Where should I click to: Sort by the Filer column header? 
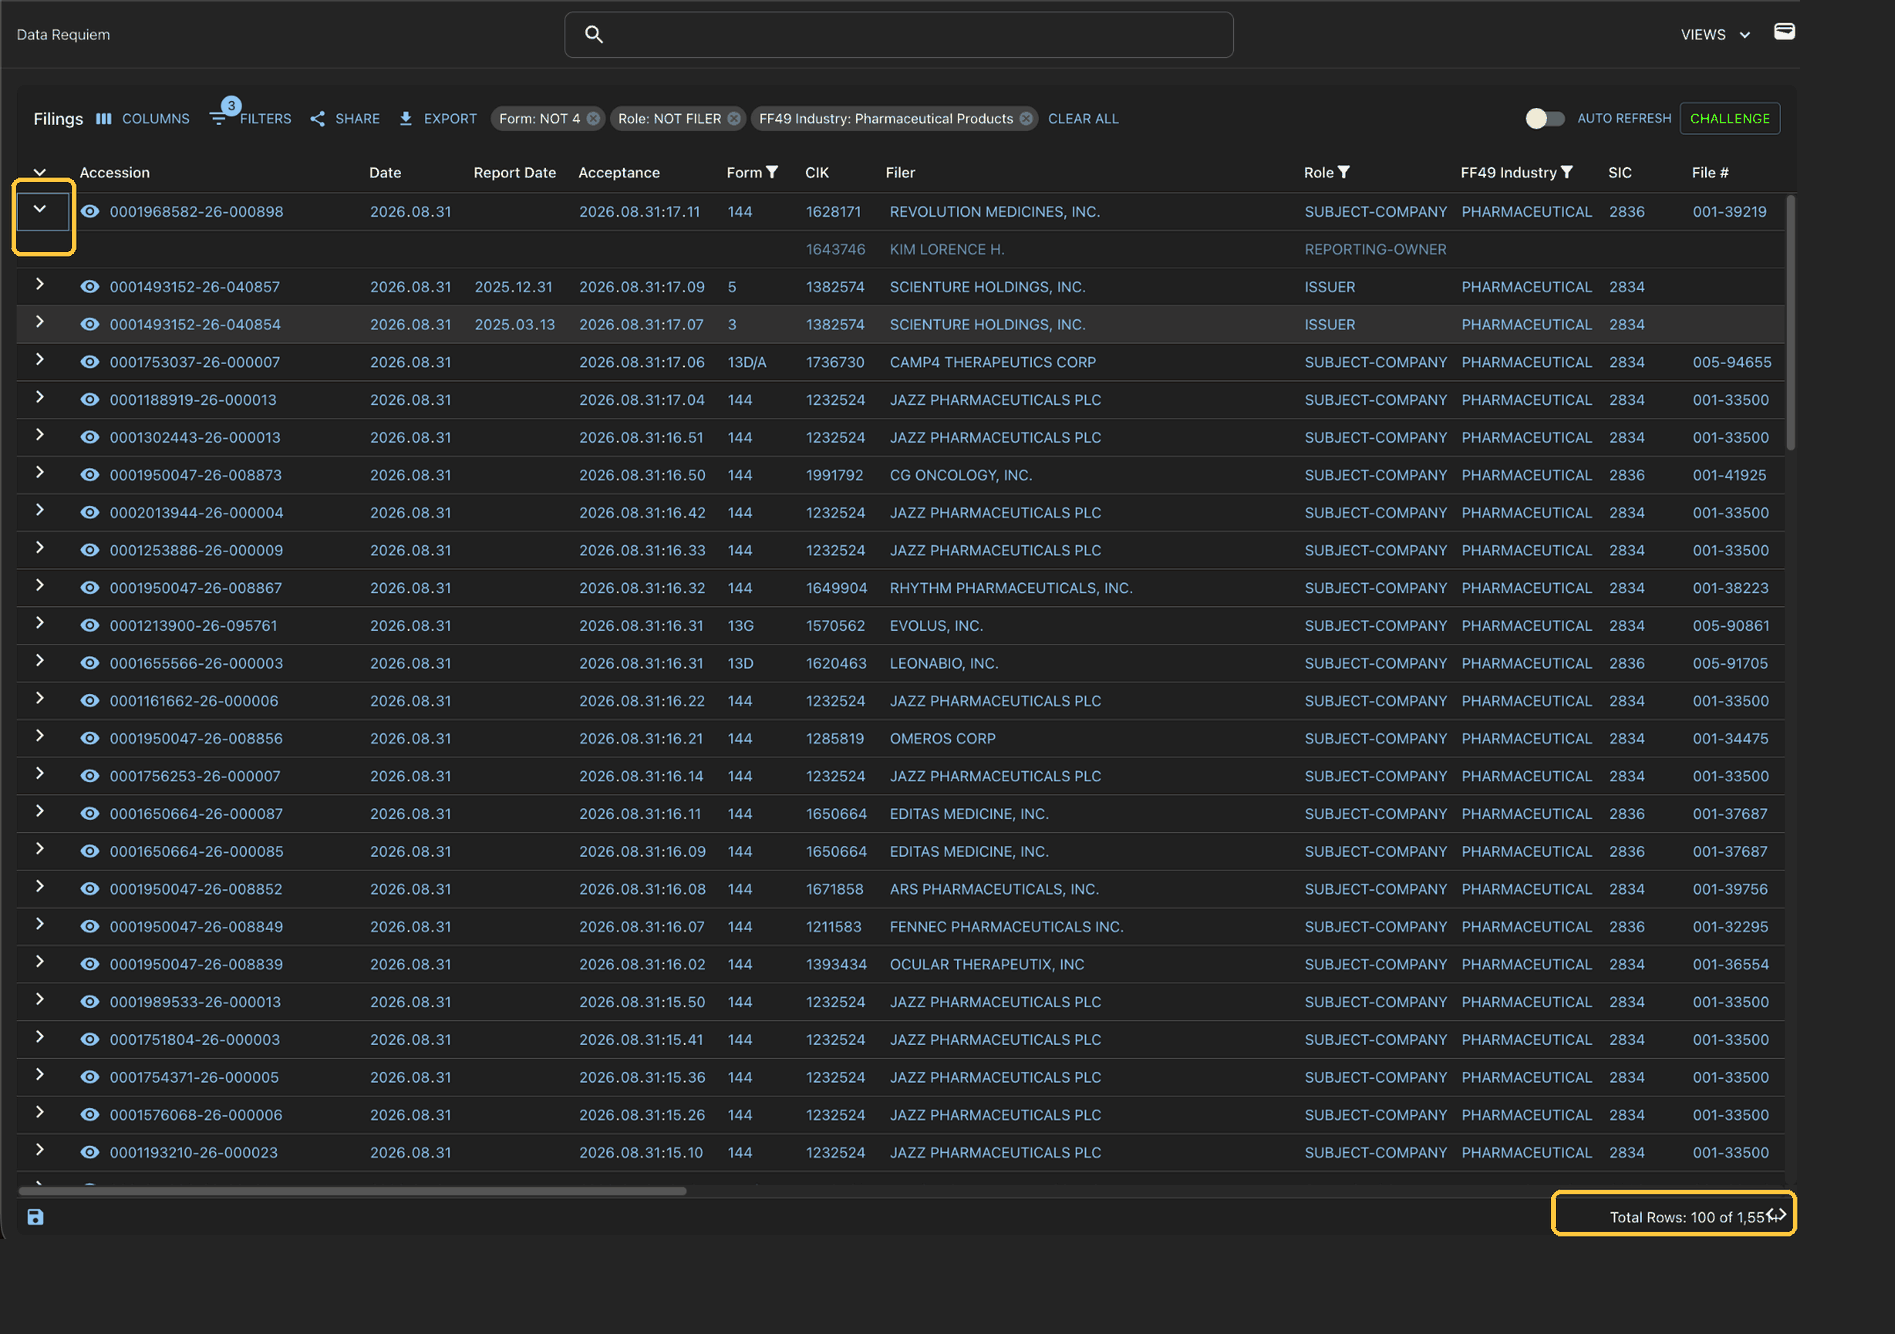(x=900, y=173)
